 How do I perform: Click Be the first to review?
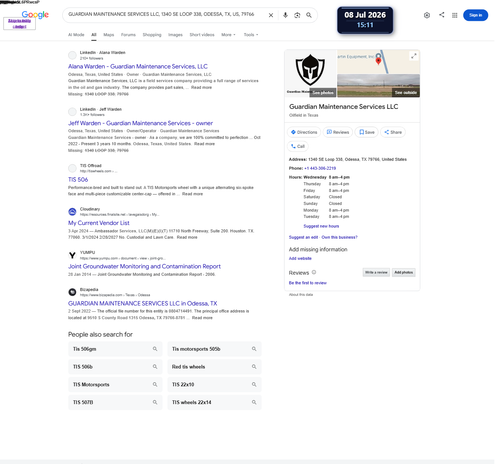308,283
